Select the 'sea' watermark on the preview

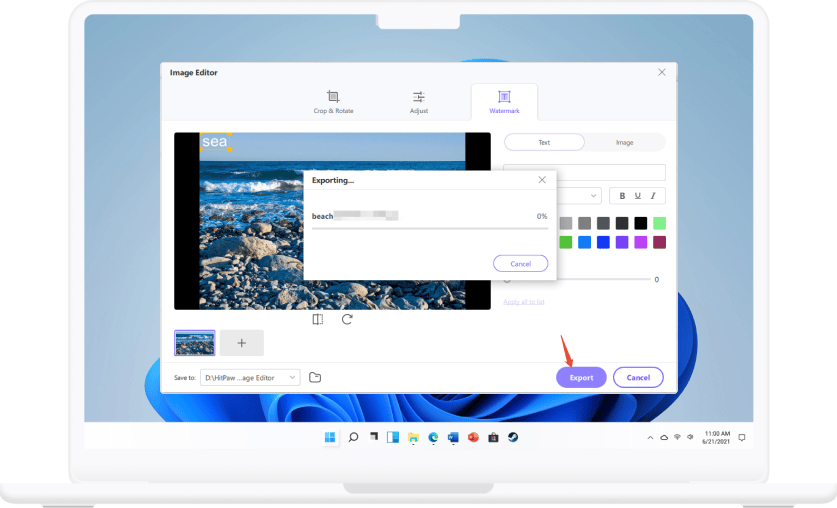(215, 141)
